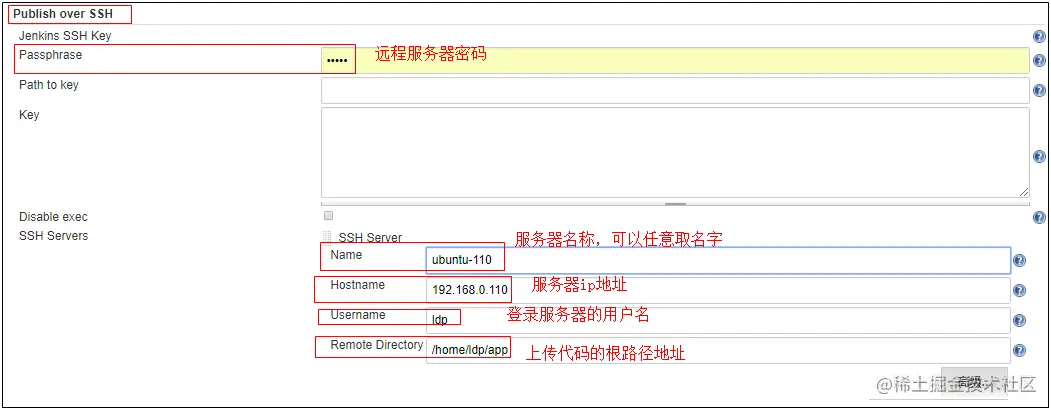Click the Jenkins SSH Key label

click(x=65, y=36)
